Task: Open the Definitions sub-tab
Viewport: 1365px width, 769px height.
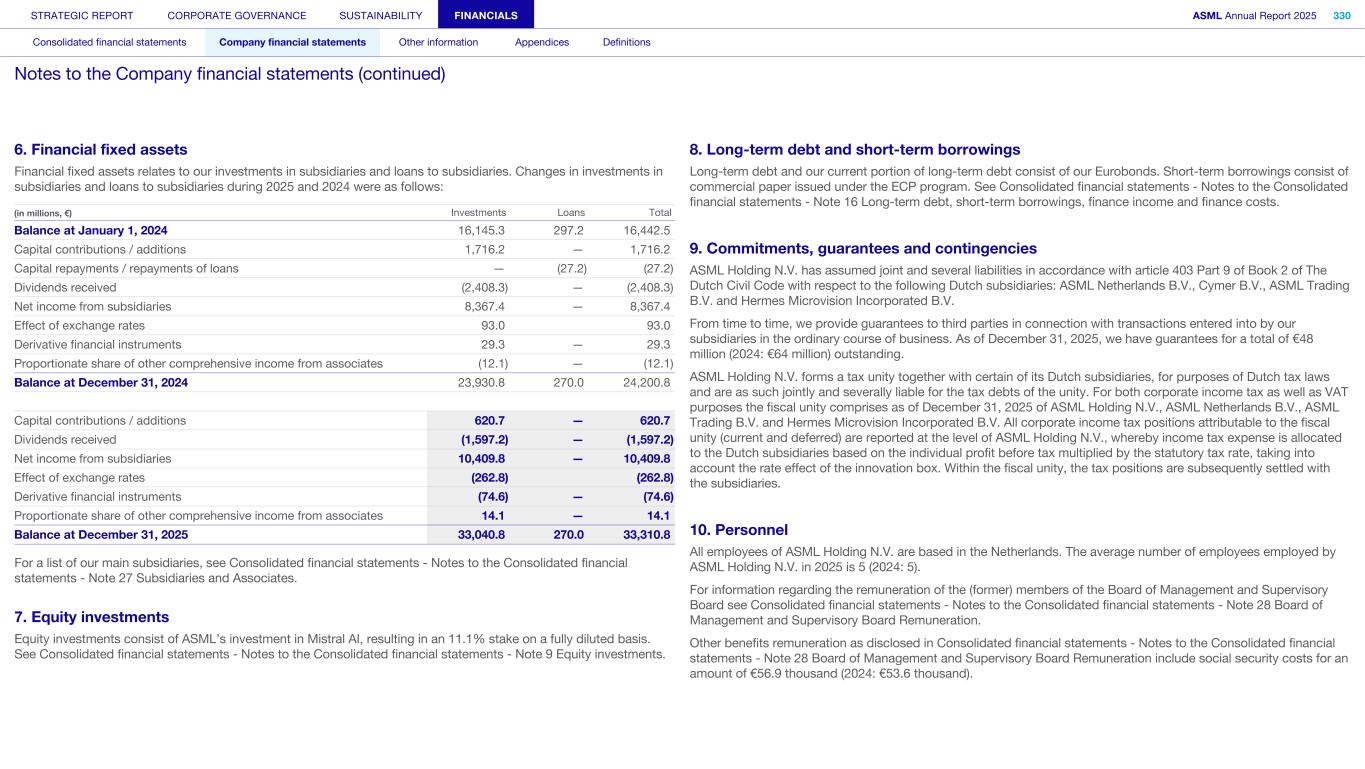Action: pyautogui.click(x=626, y=42)
